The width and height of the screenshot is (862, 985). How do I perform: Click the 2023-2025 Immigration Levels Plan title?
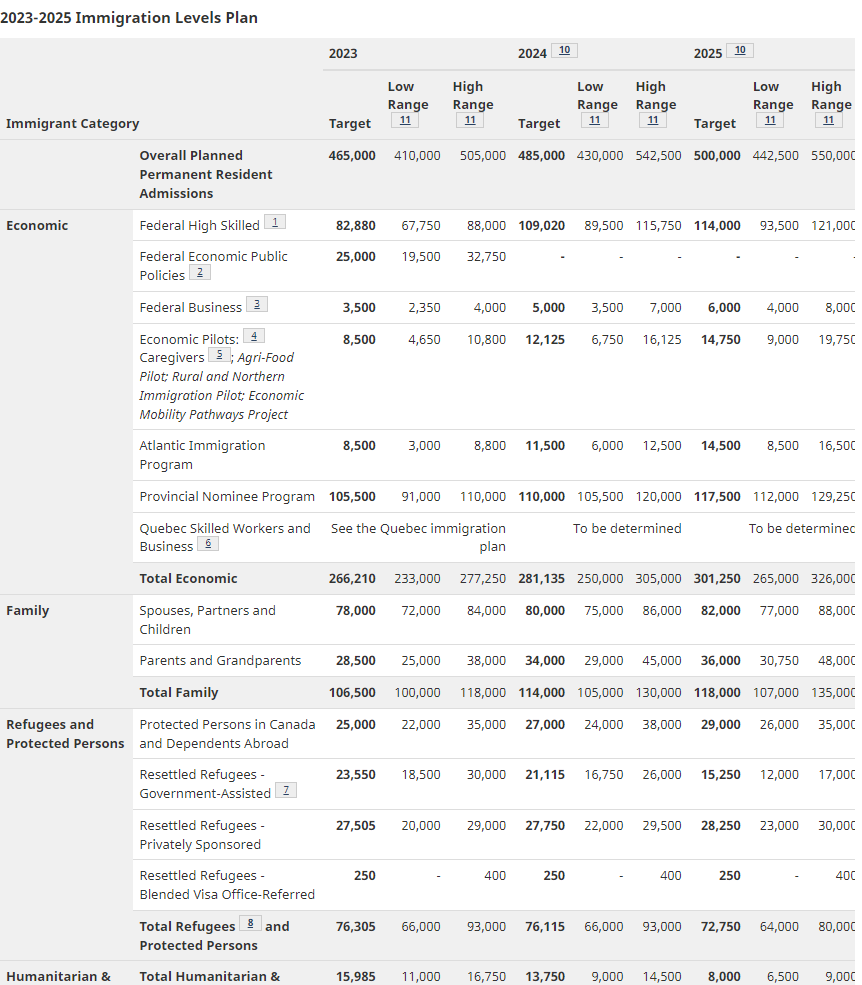tap(129, 18)
